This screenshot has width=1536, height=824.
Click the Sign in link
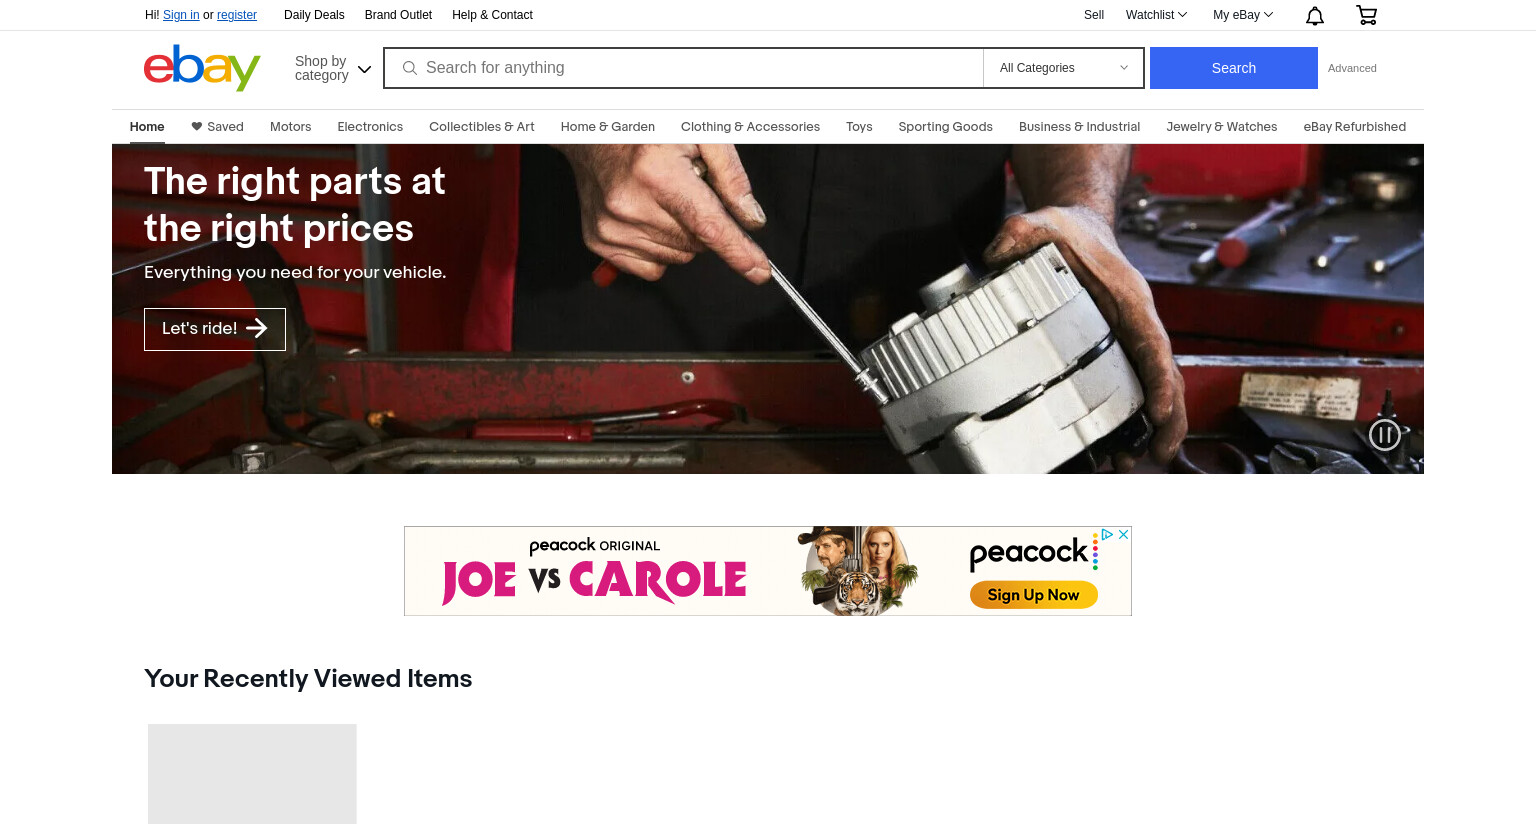coord(181,15)
